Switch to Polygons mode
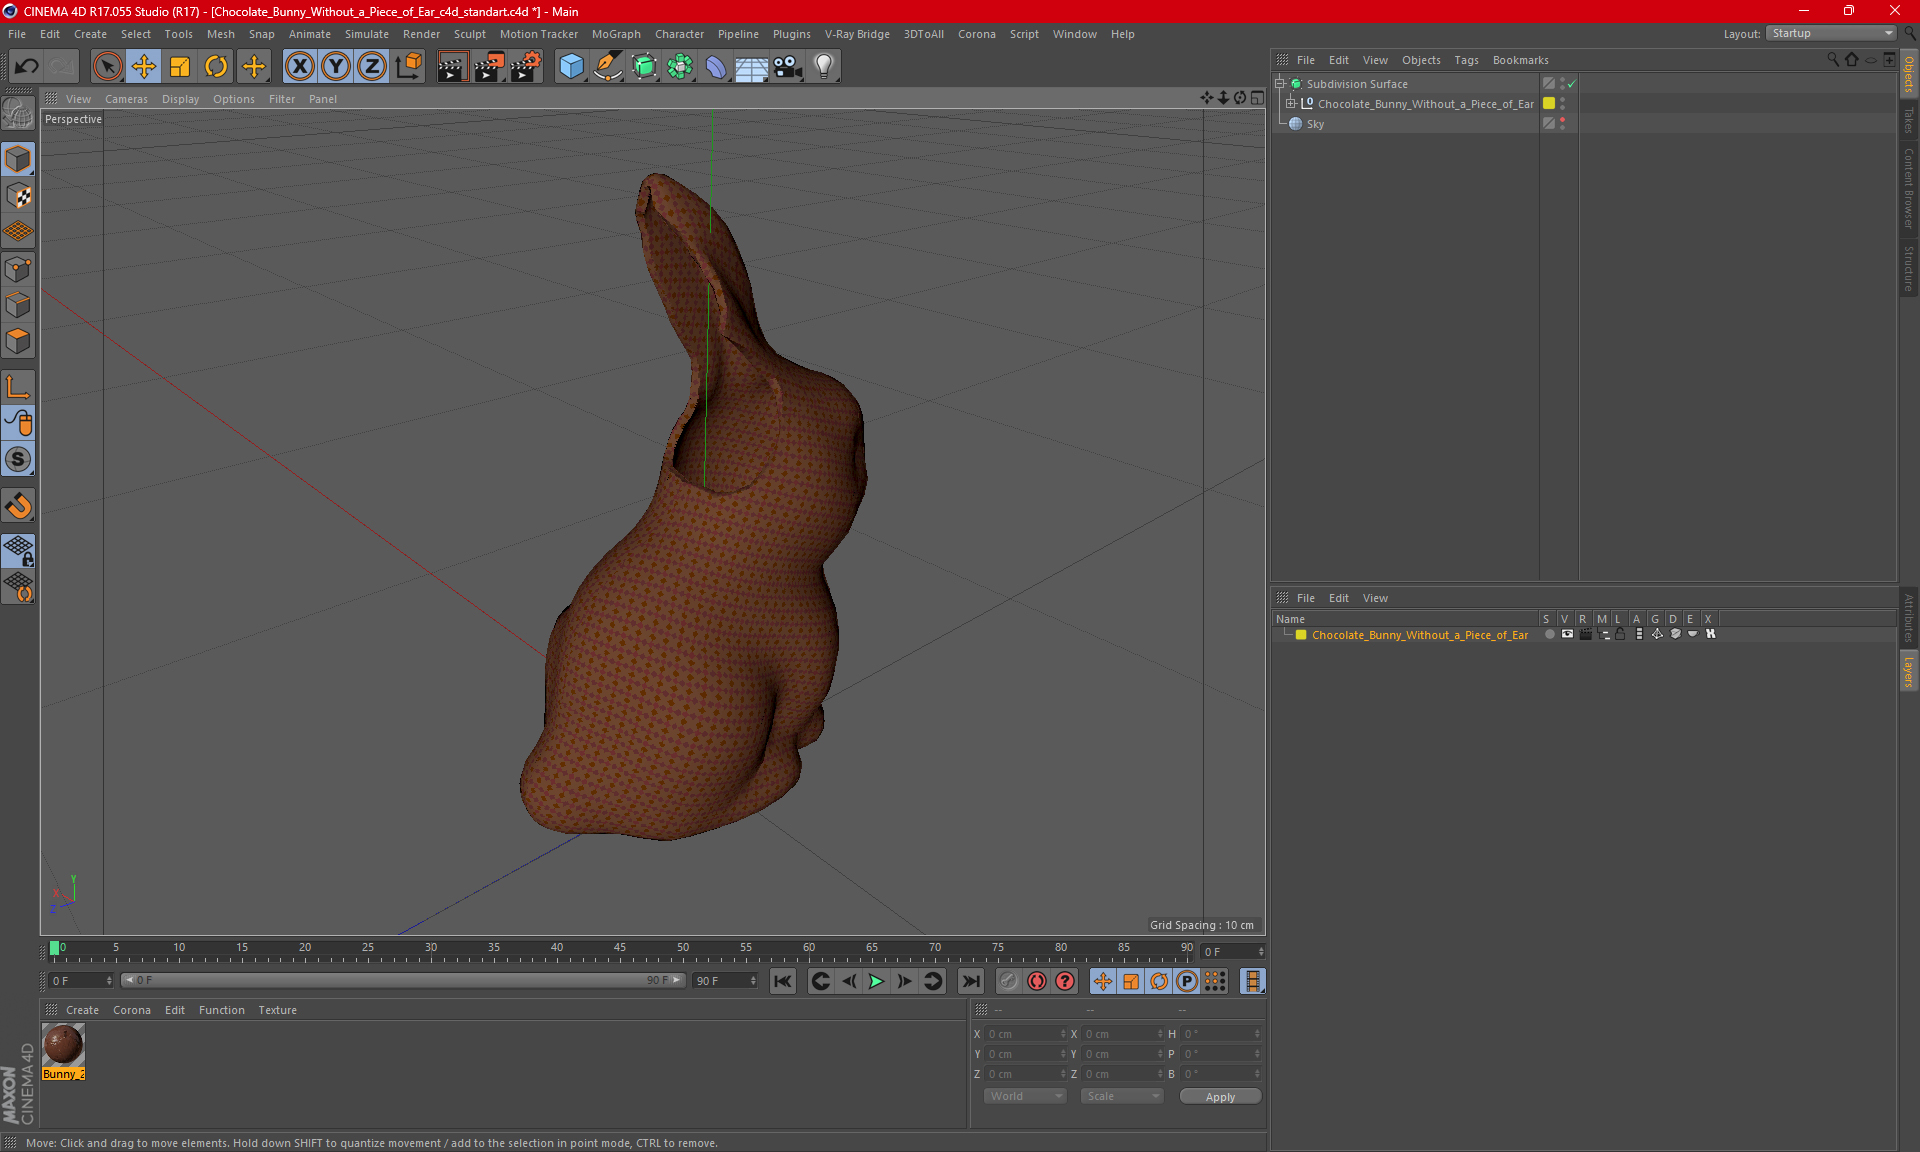The height and width of the screenshot is (1152, 1920). point(18,341)
